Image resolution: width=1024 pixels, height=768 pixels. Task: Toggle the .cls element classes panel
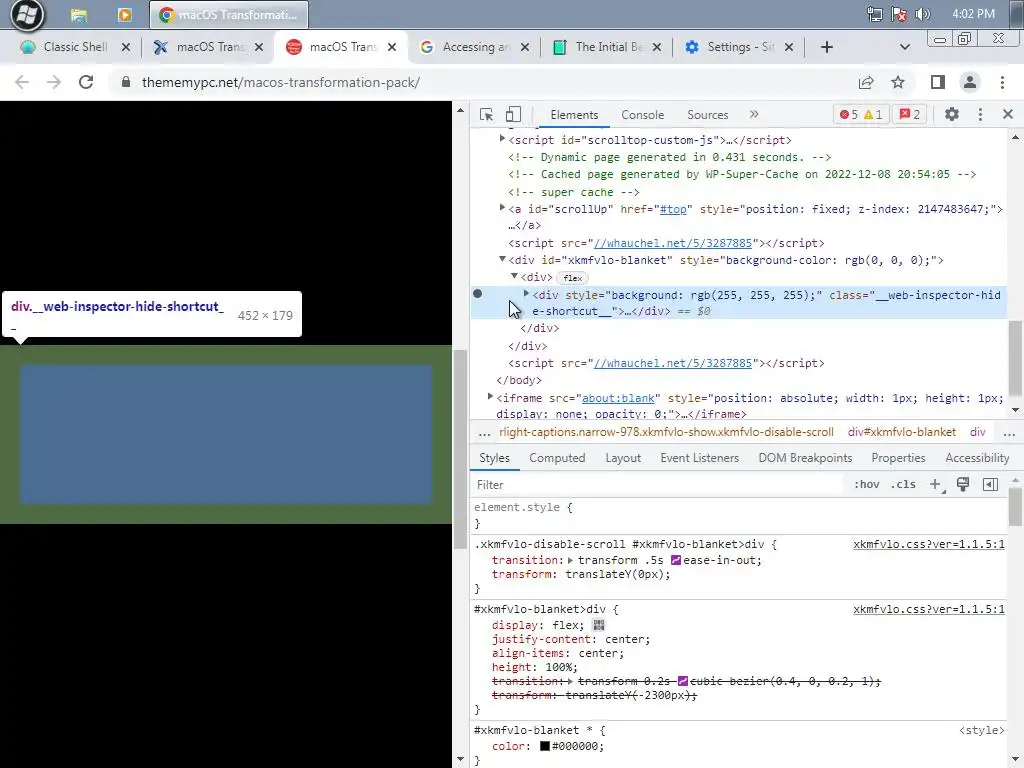click(x=903, y=485)
